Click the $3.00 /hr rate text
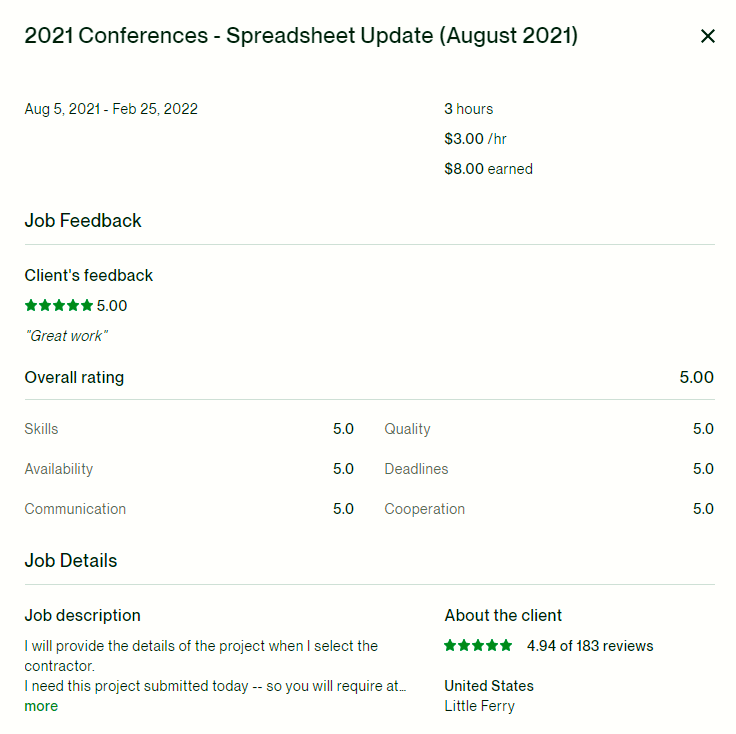This screenshot has height=734, width=736. pyautogui.click(x=475, y=139)
